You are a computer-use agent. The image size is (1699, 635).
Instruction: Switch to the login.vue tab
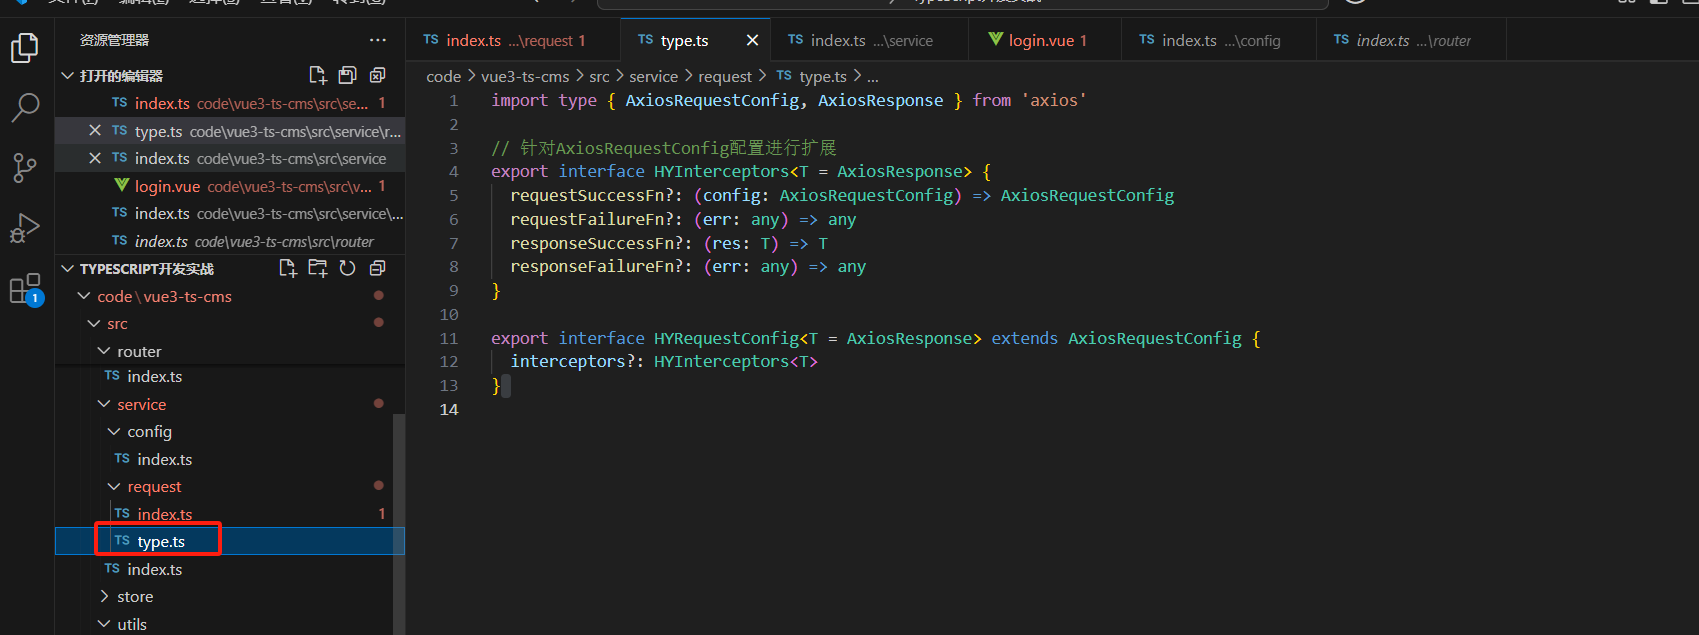[x=1040, y=40]
